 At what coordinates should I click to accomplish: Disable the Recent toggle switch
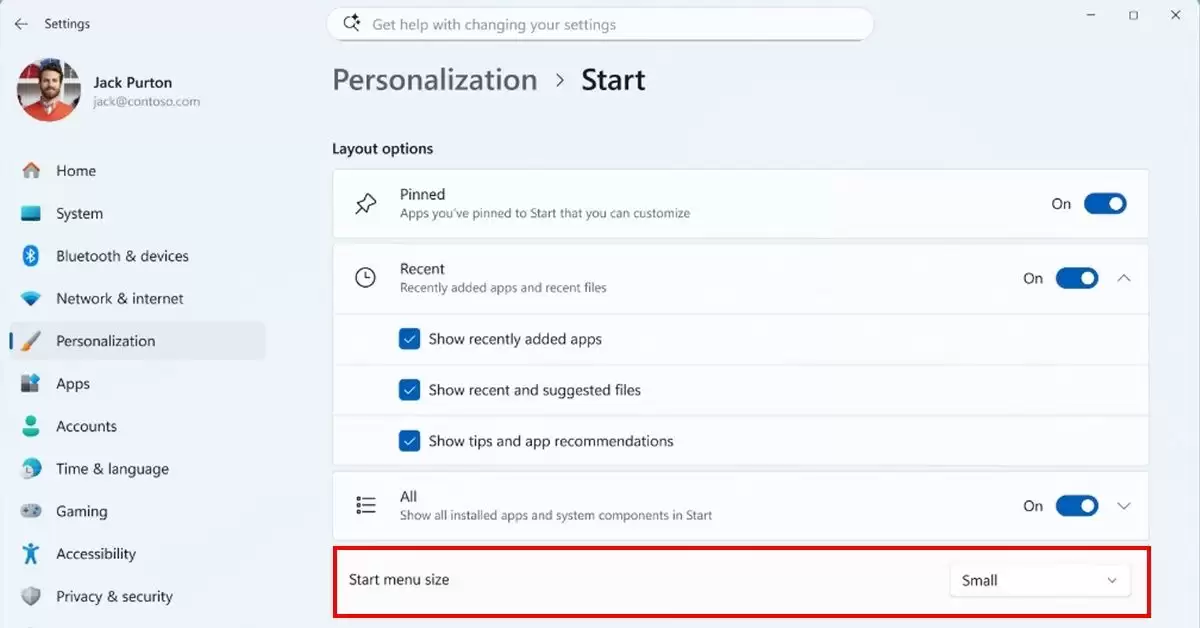click(1077, 278)
